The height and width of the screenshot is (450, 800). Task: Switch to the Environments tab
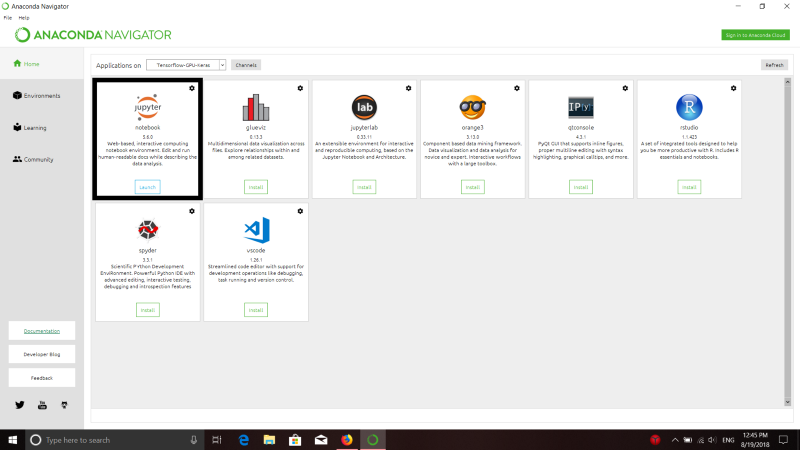pos(42,96)
